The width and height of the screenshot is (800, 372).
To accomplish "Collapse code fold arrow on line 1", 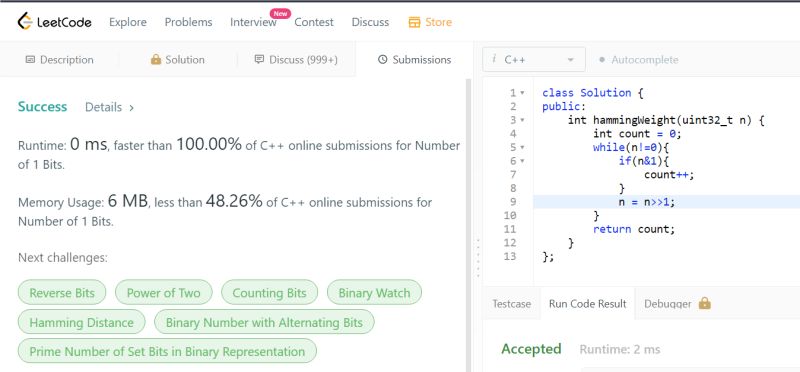I will pyautogui.click(x=522, y=93).
